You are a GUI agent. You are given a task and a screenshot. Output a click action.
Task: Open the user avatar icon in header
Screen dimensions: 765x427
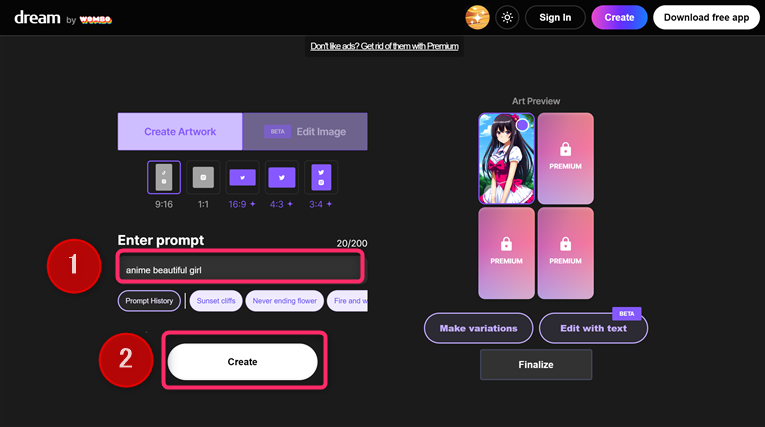(477, 17)
